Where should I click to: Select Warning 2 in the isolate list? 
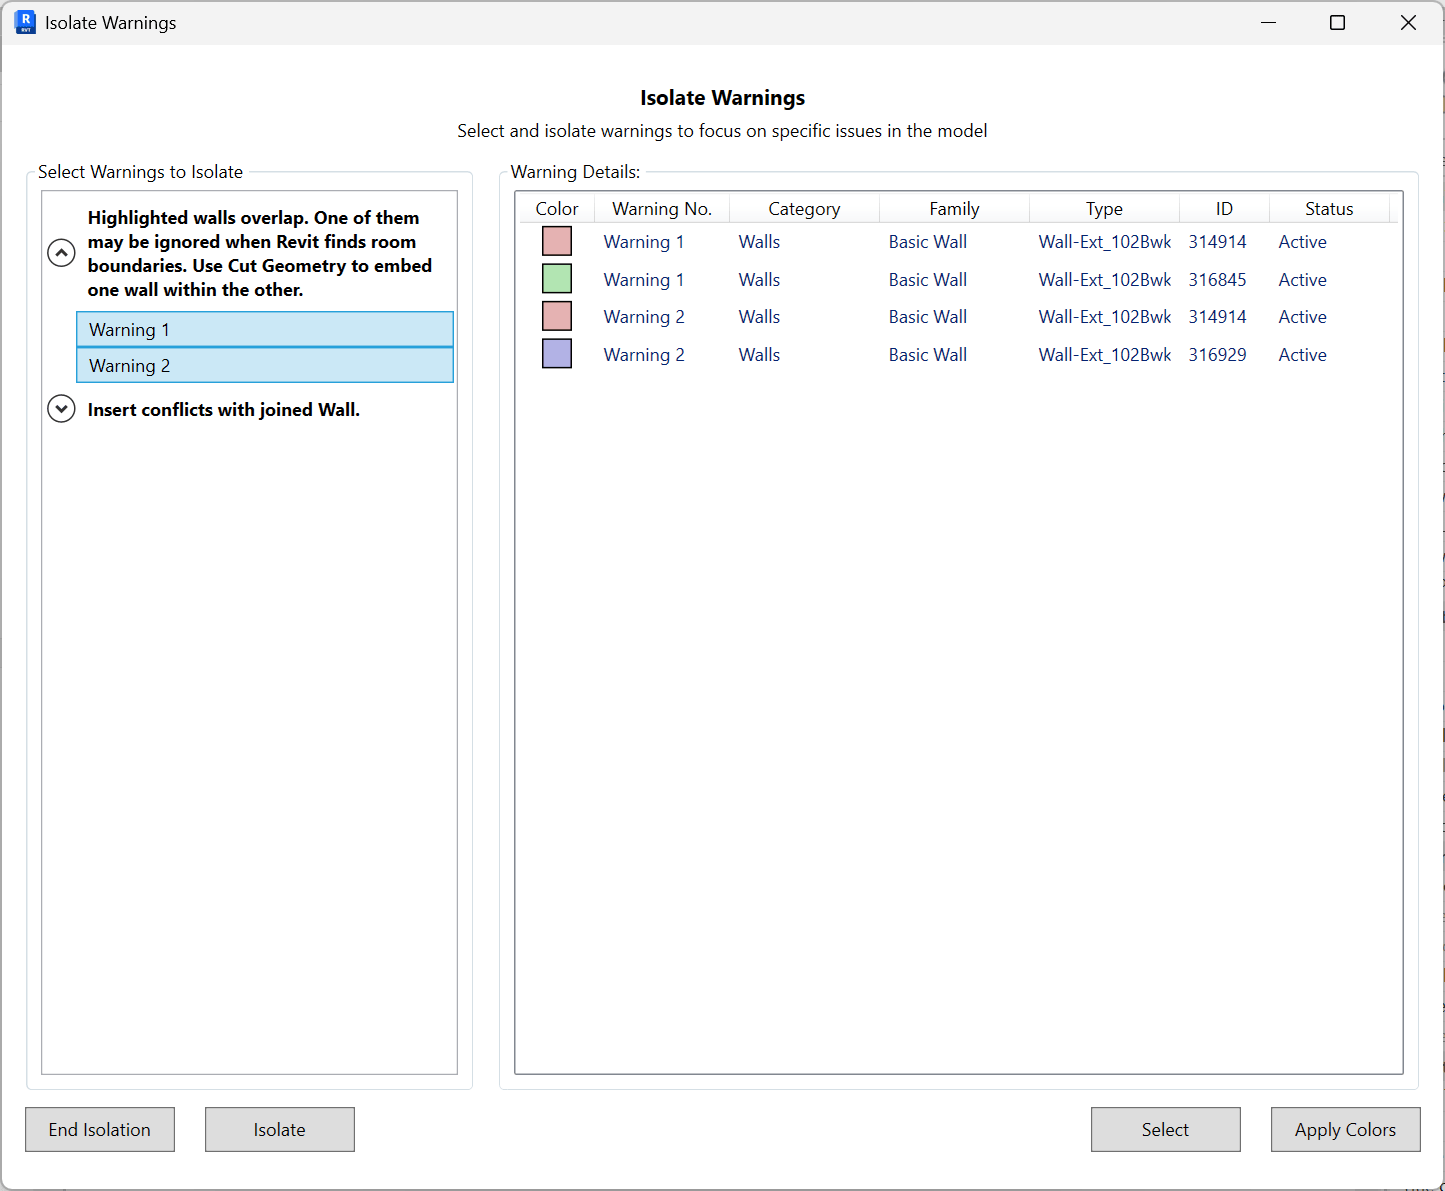pos(264,365)
